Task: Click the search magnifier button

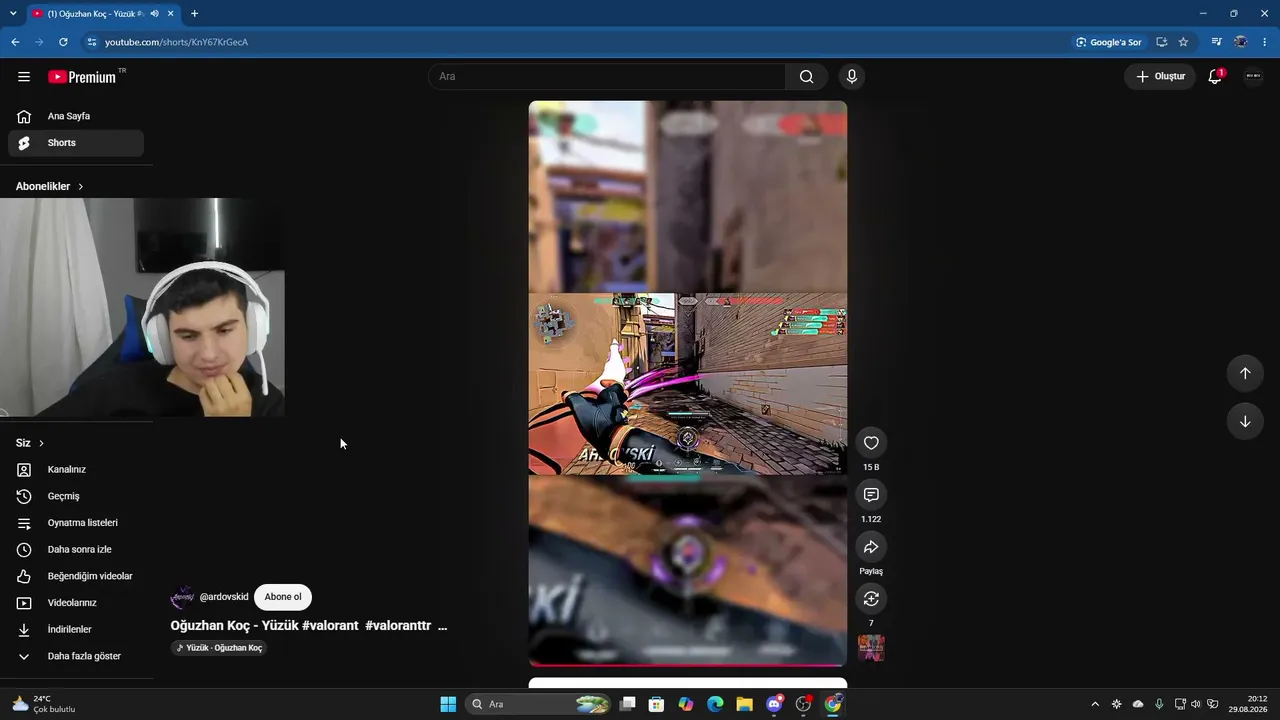Action: 806,77
